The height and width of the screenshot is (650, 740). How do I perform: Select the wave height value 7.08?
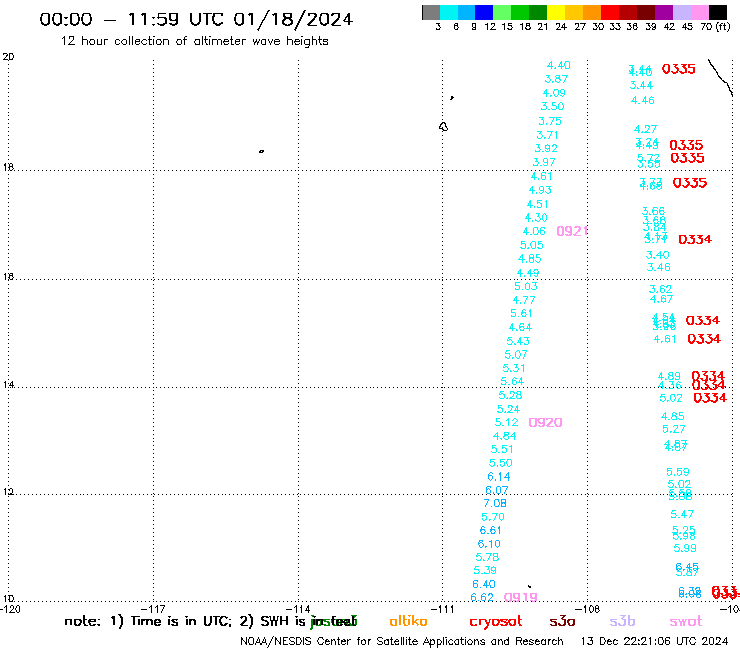495,504
